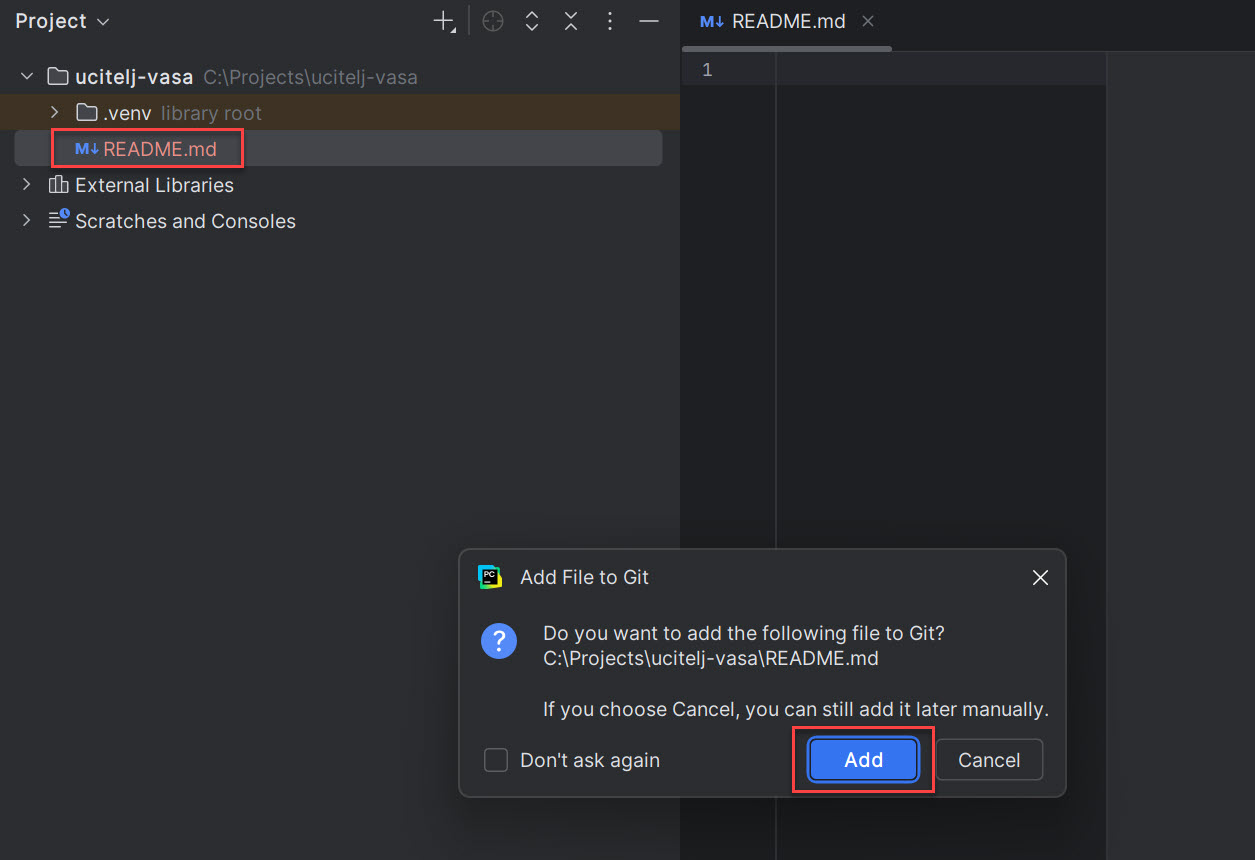Click the add new item plus icon
The height and width of the screenshot is (860, 1255).
pos(441,20)
